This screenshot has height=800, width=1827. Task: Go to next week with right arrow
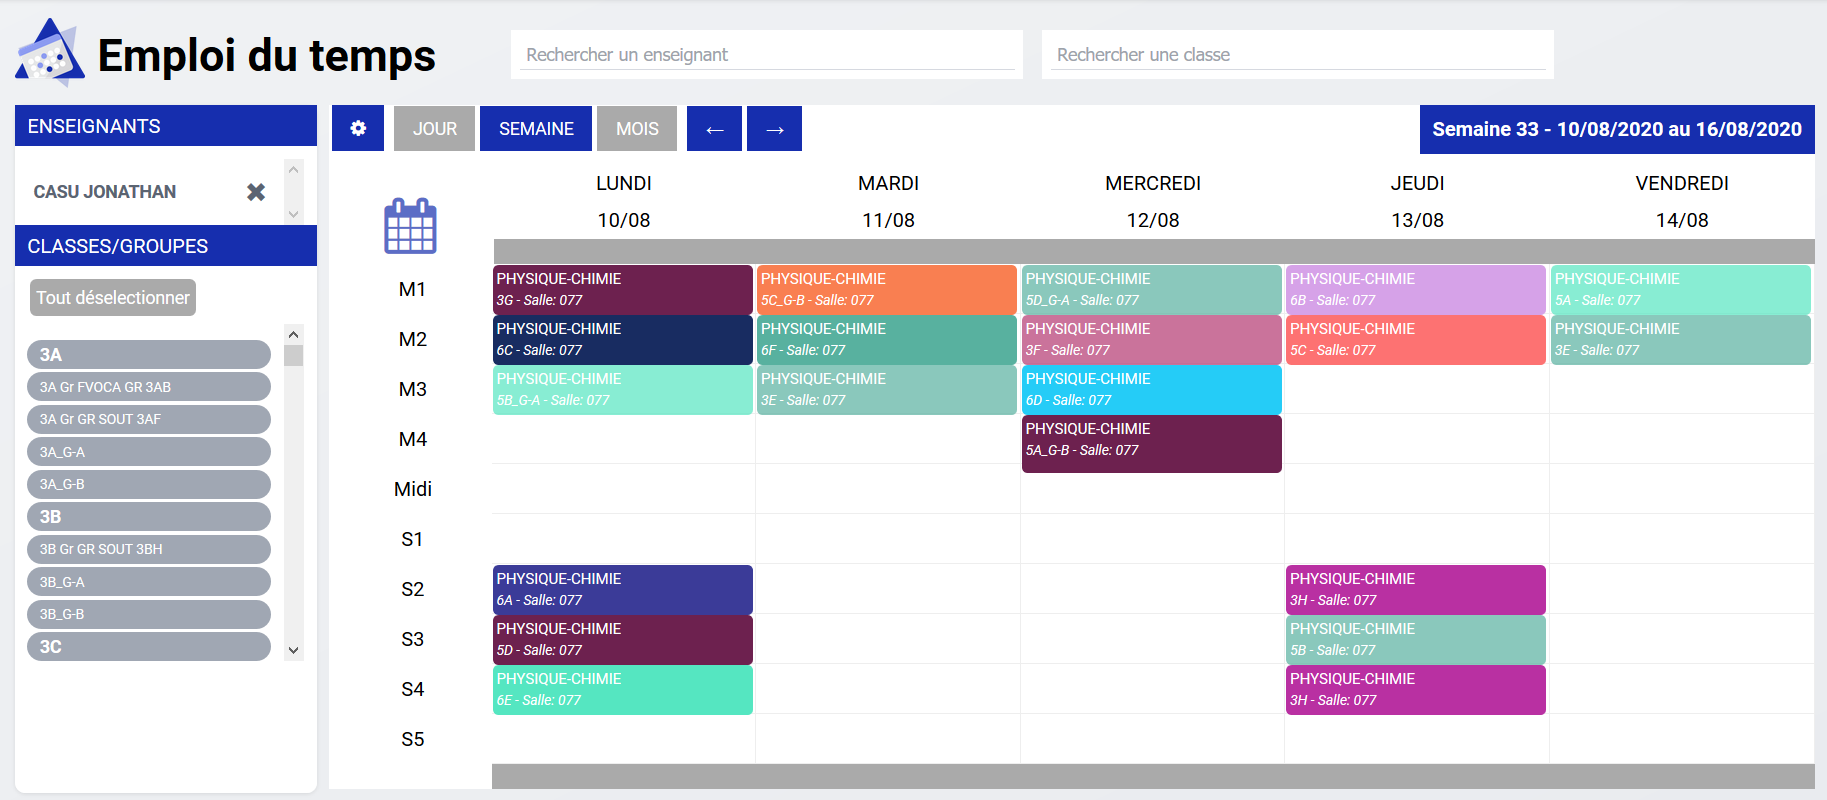click(774, 129)
